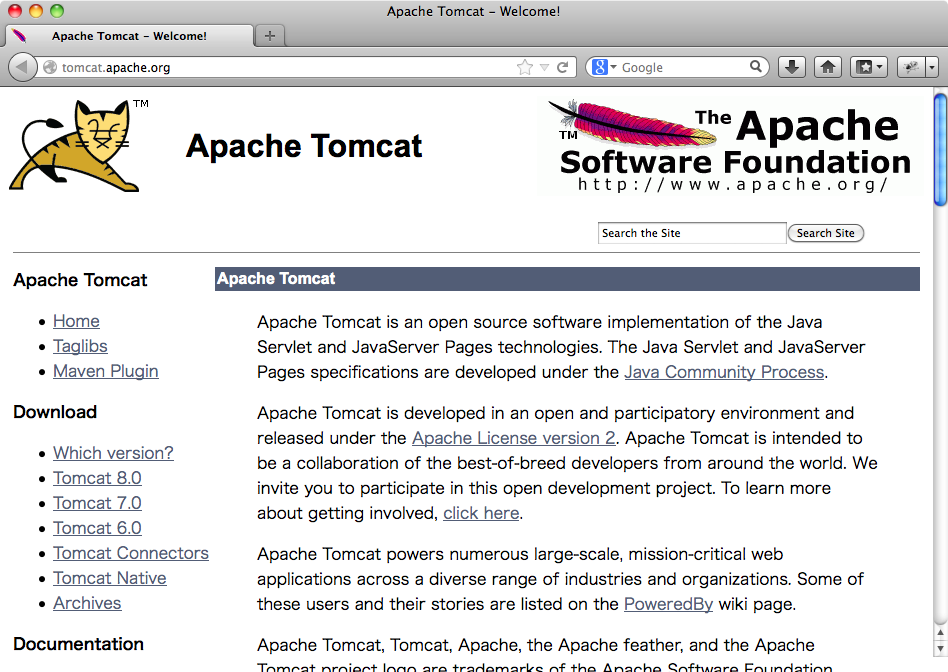Viewport: 948px width, 672px height.
Task: Click the Download sidebar heading
Action: [x=55, y=412]
